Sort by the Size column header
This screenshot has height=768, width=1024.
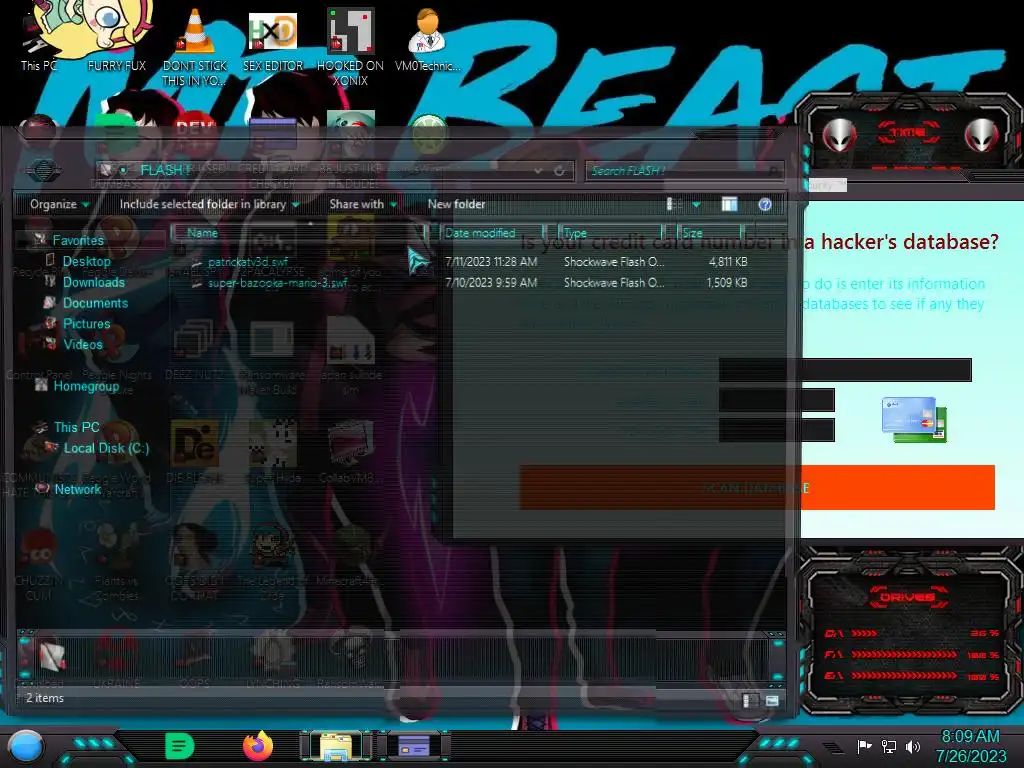point(711,233)
